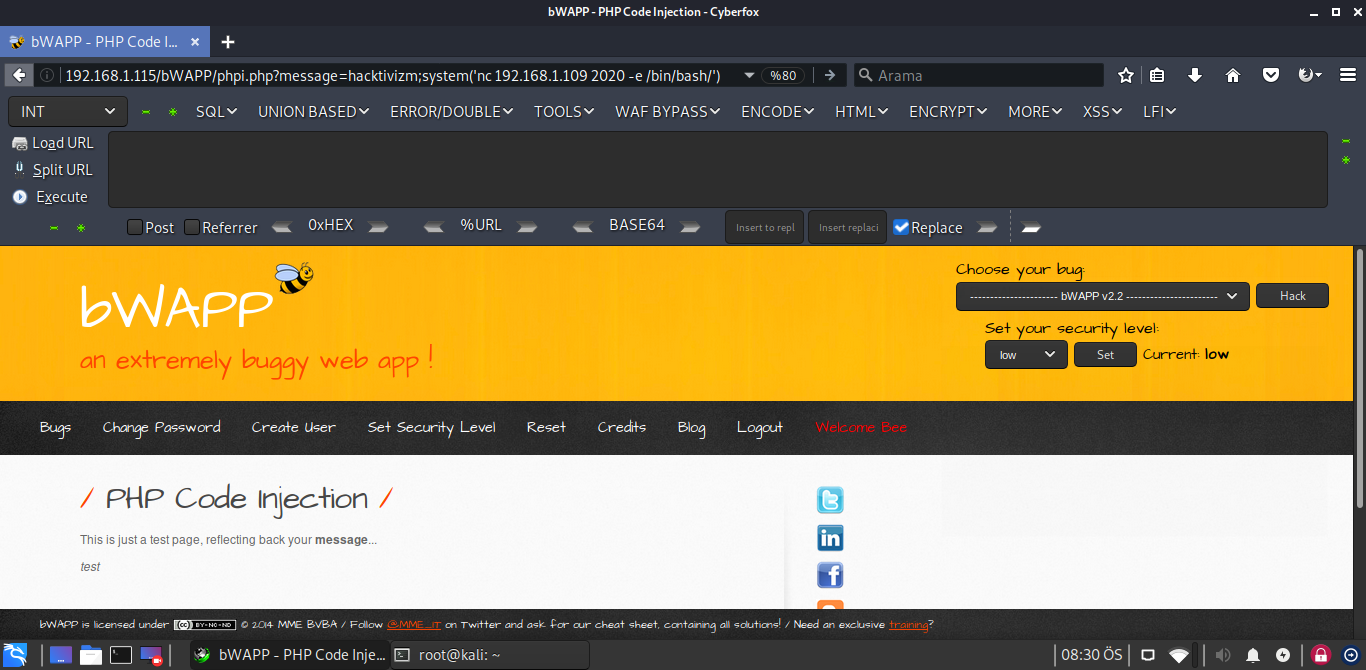Open the bug selection dropdown

1103,296
